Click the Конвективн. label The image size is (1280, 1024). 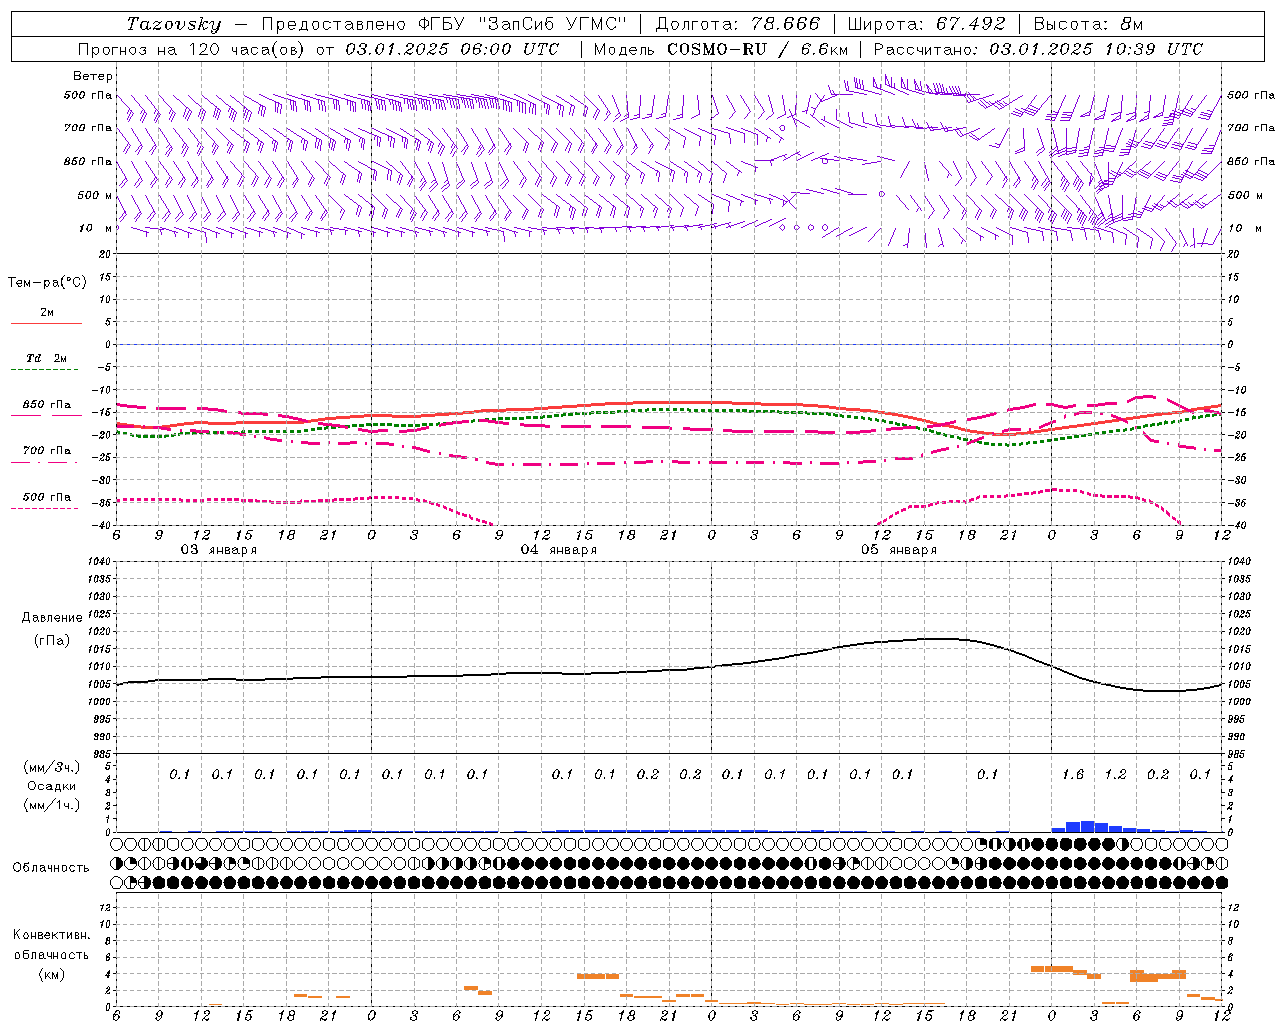click(x=51, y=935)
